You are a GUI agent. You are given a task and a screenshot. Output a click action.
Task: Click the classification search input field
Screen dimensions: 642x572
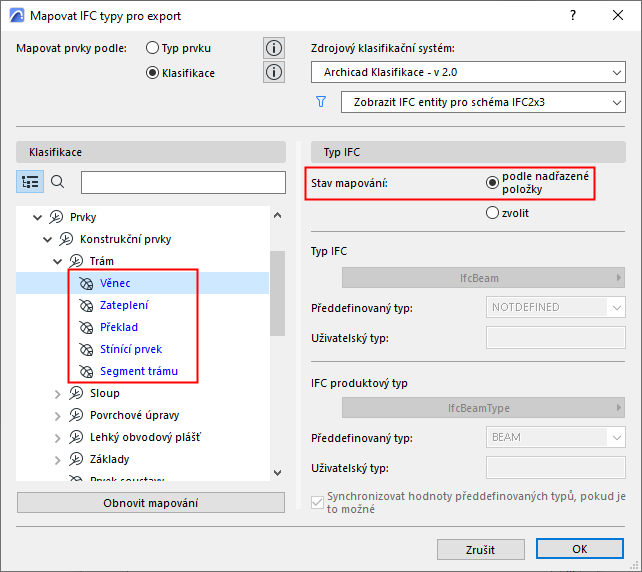point(183,182)
